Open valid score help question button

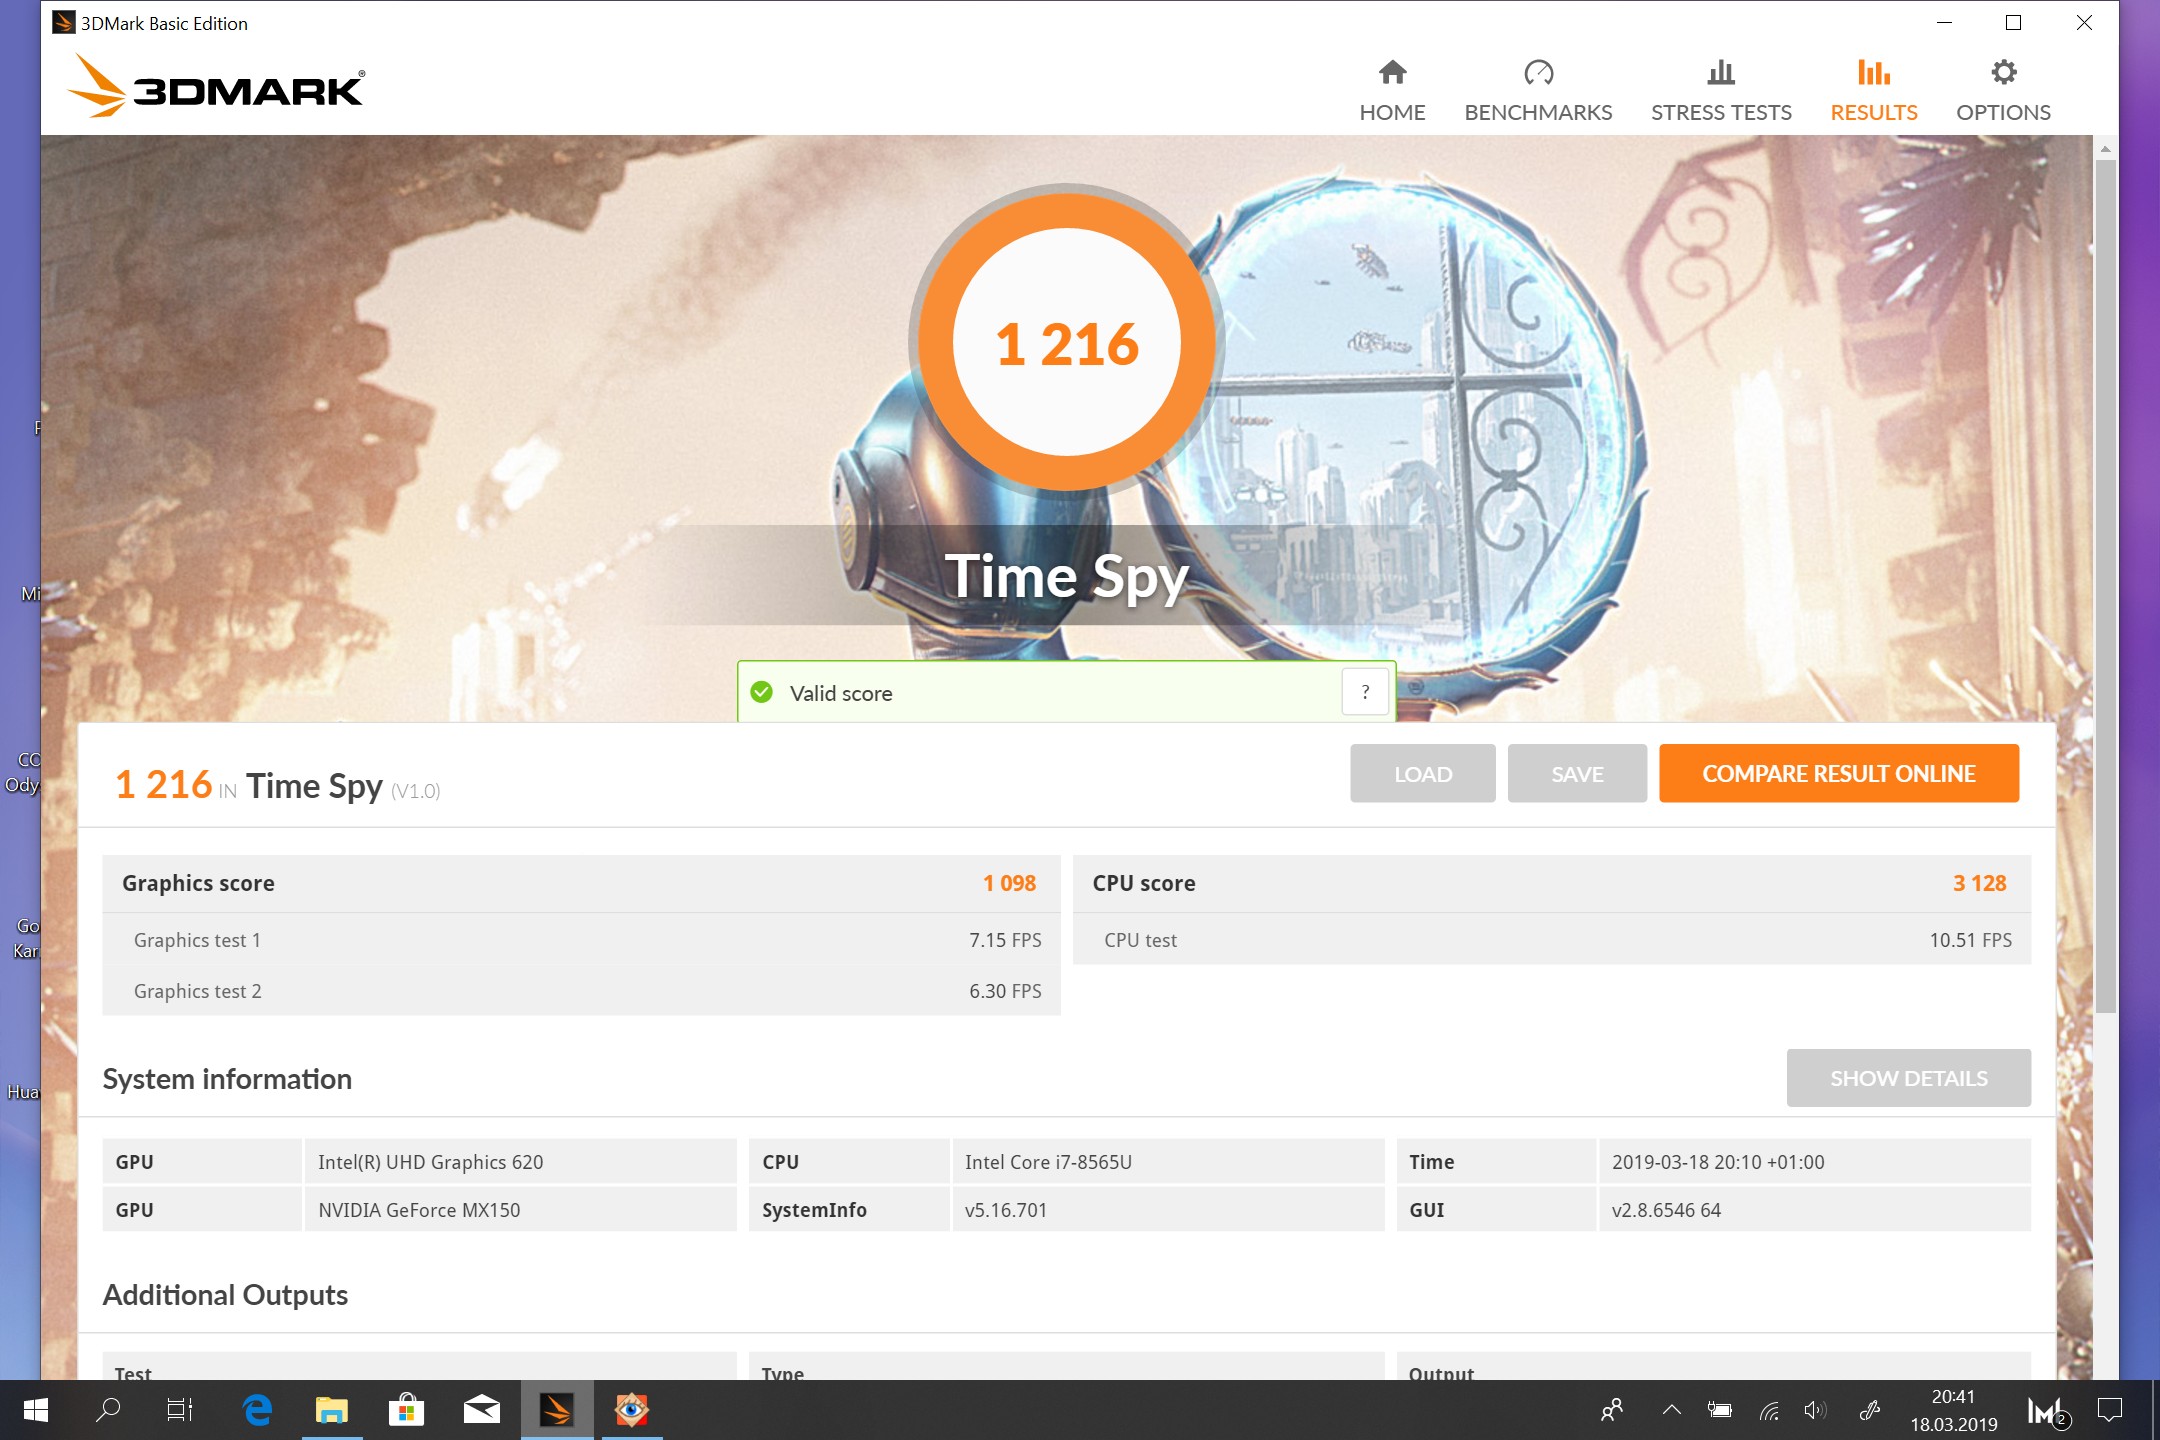1365,692
